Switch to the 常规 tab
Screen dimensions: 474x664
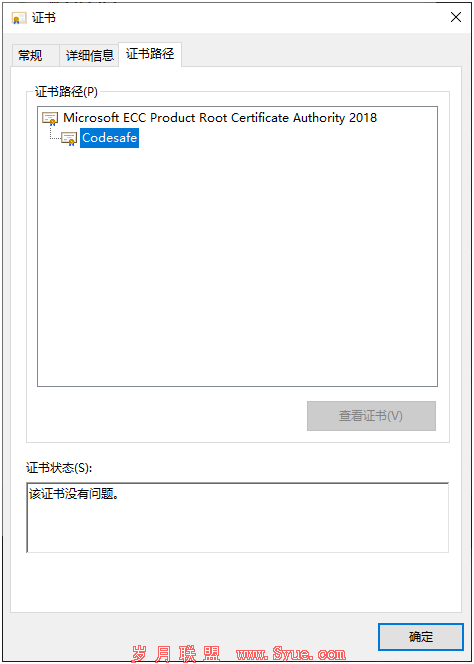[30, 55]
